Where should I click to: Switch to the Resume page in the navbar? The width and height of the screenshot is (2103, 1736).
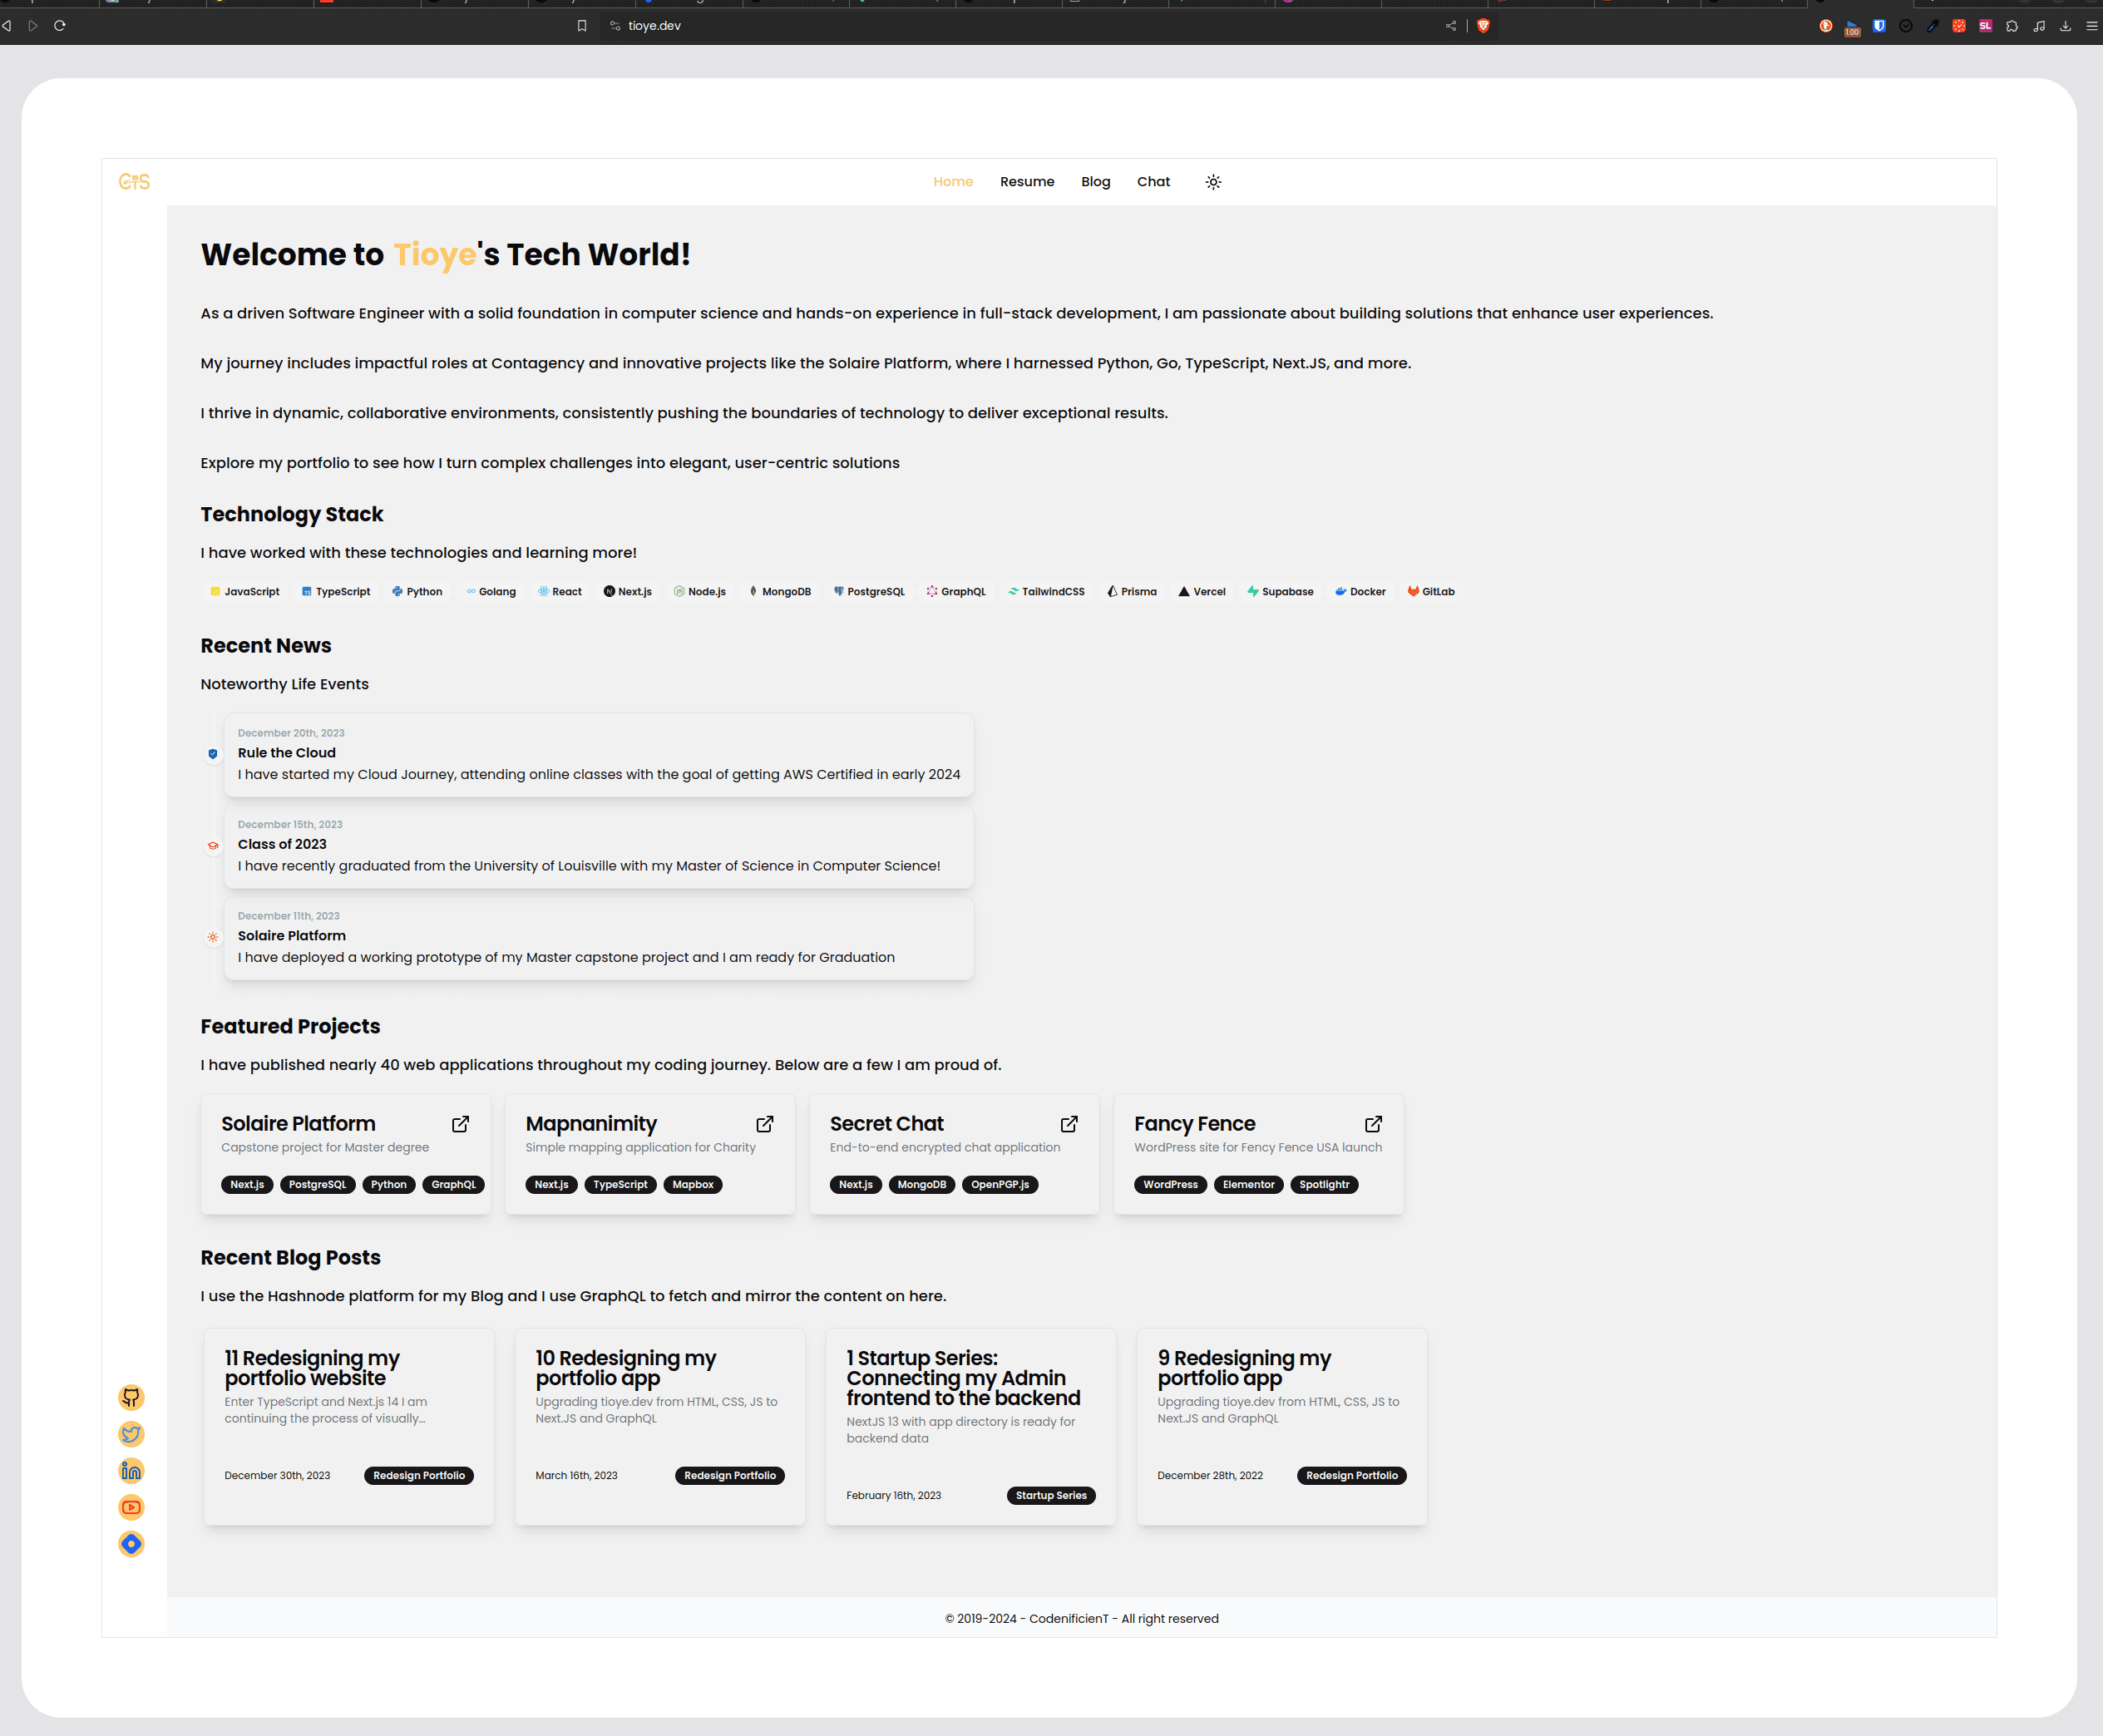point(1027,181)
